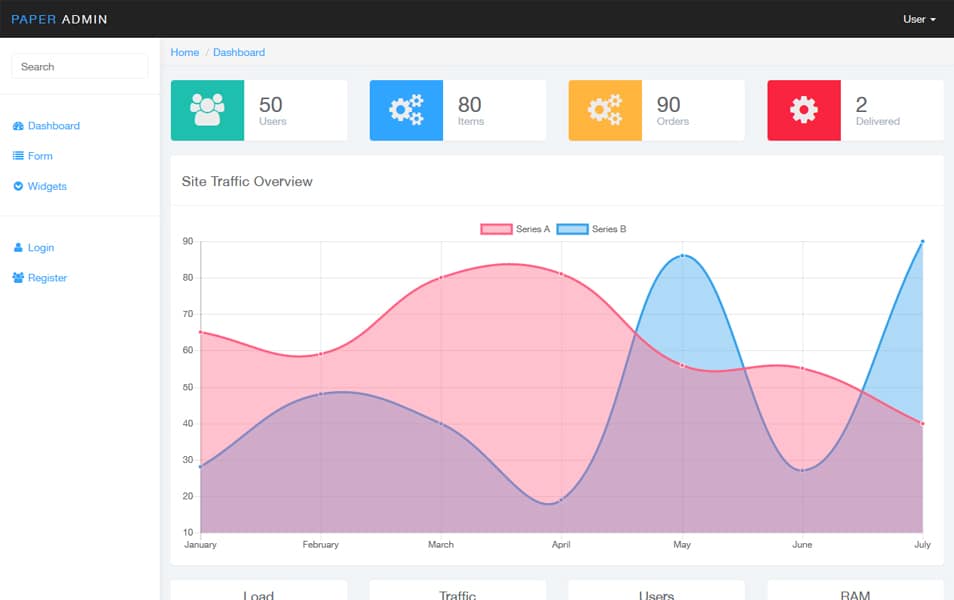Toggle Series B visibility in chart legend
The image size is (954, 600).
coord(607,229)
